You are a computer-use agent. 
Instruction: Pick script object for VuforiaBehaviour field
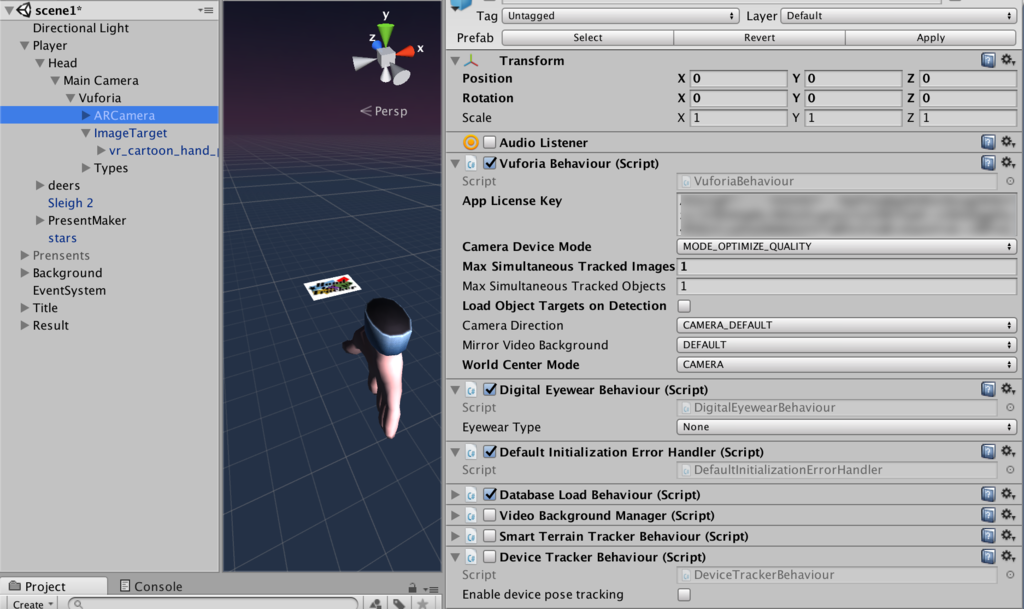pos(1010,181)
